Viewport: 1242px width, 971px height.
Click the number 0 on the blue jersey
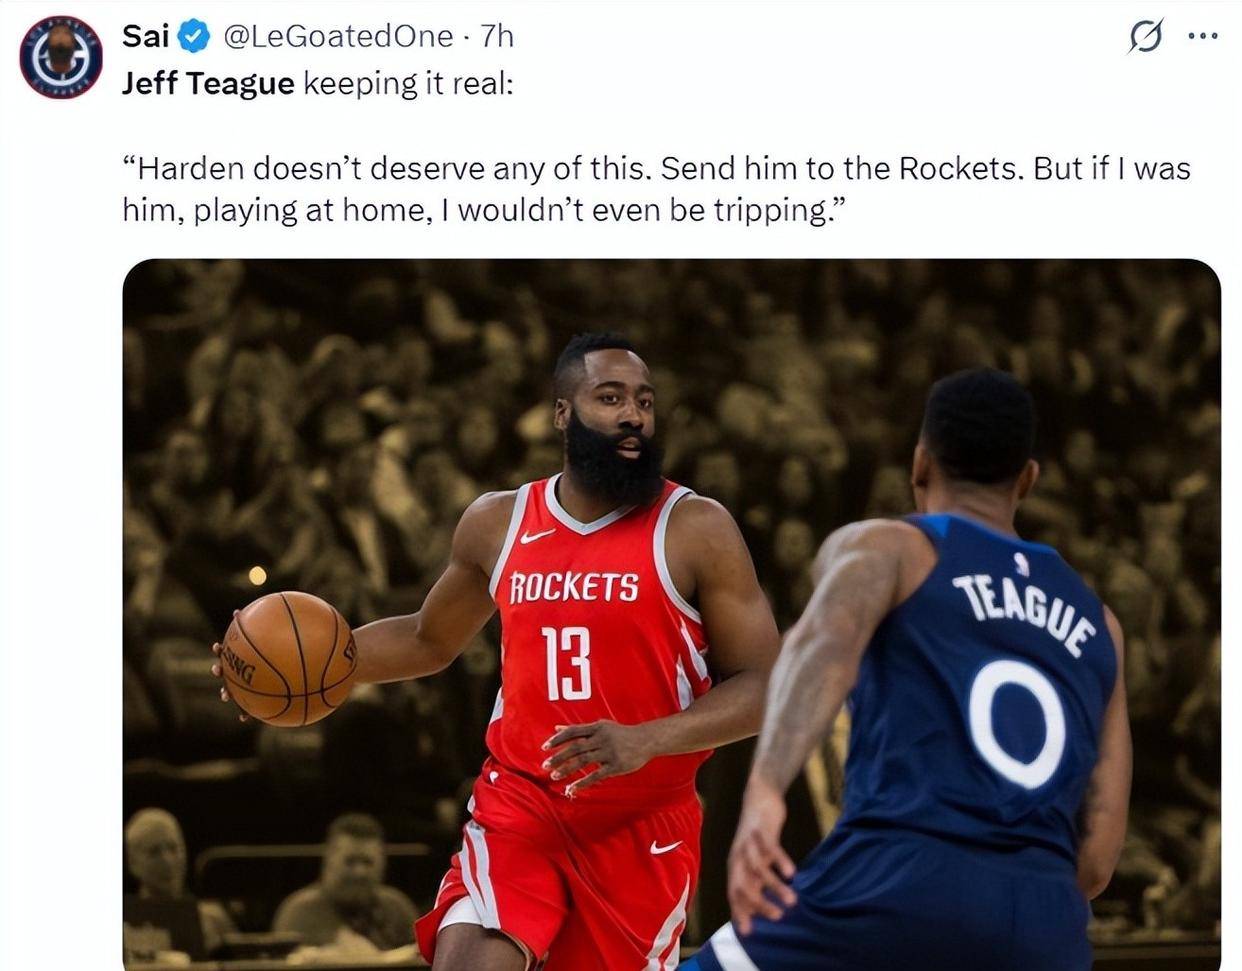[1016, 723]
